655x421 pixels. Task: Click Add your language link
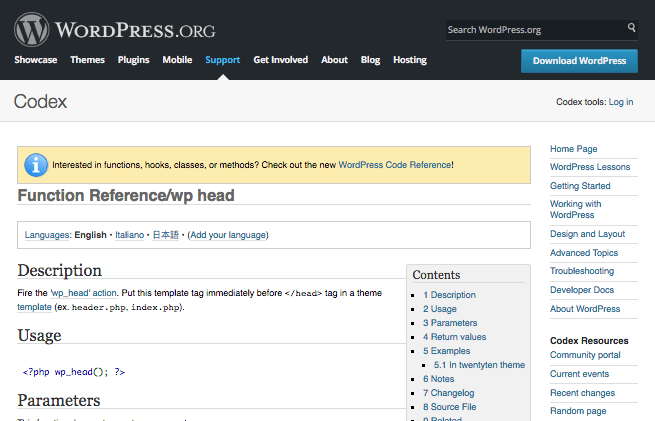tap(227, 235)
